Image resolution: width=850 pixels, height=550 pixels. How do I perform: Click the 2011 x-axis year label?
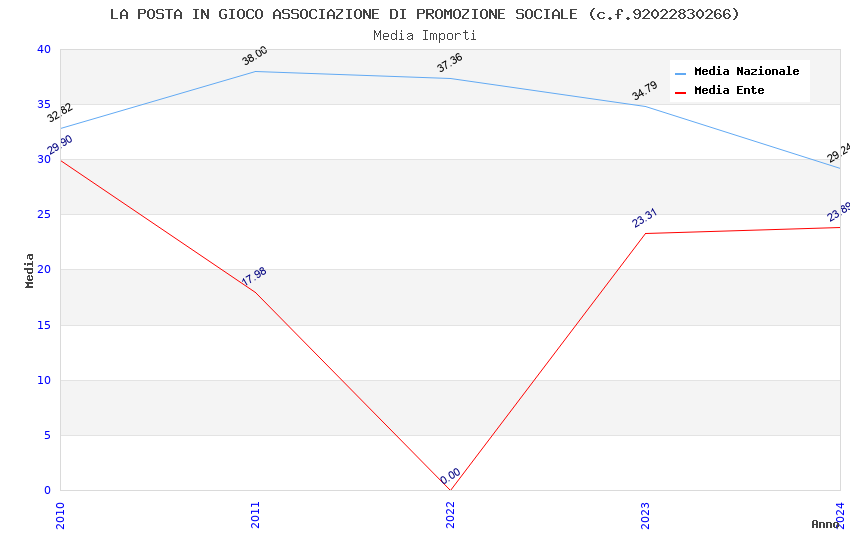click(x=255, y=514)
